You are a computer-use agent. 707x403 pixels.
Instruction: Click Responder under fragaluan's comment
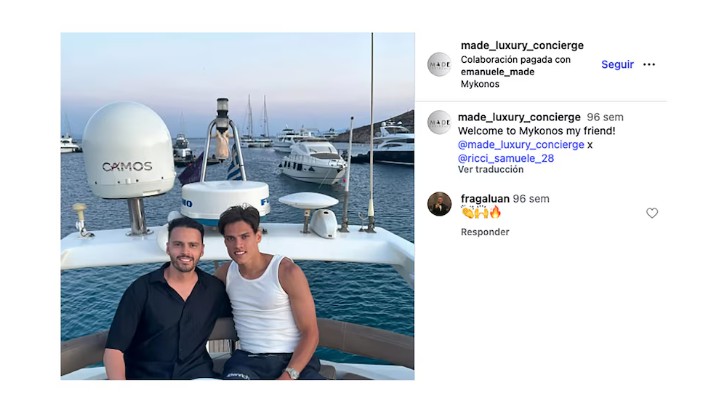484,232
